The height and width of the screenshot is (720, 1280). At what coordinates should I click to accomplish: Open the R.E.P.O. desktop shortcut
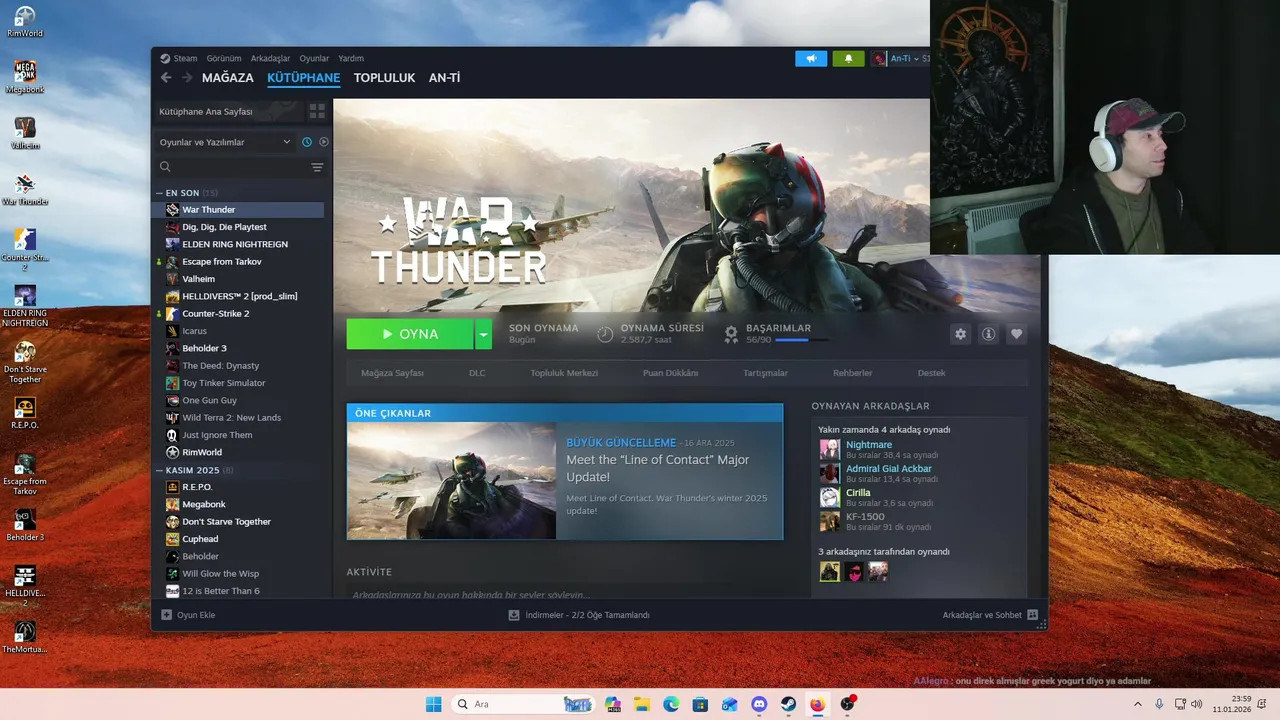[25, 413]
